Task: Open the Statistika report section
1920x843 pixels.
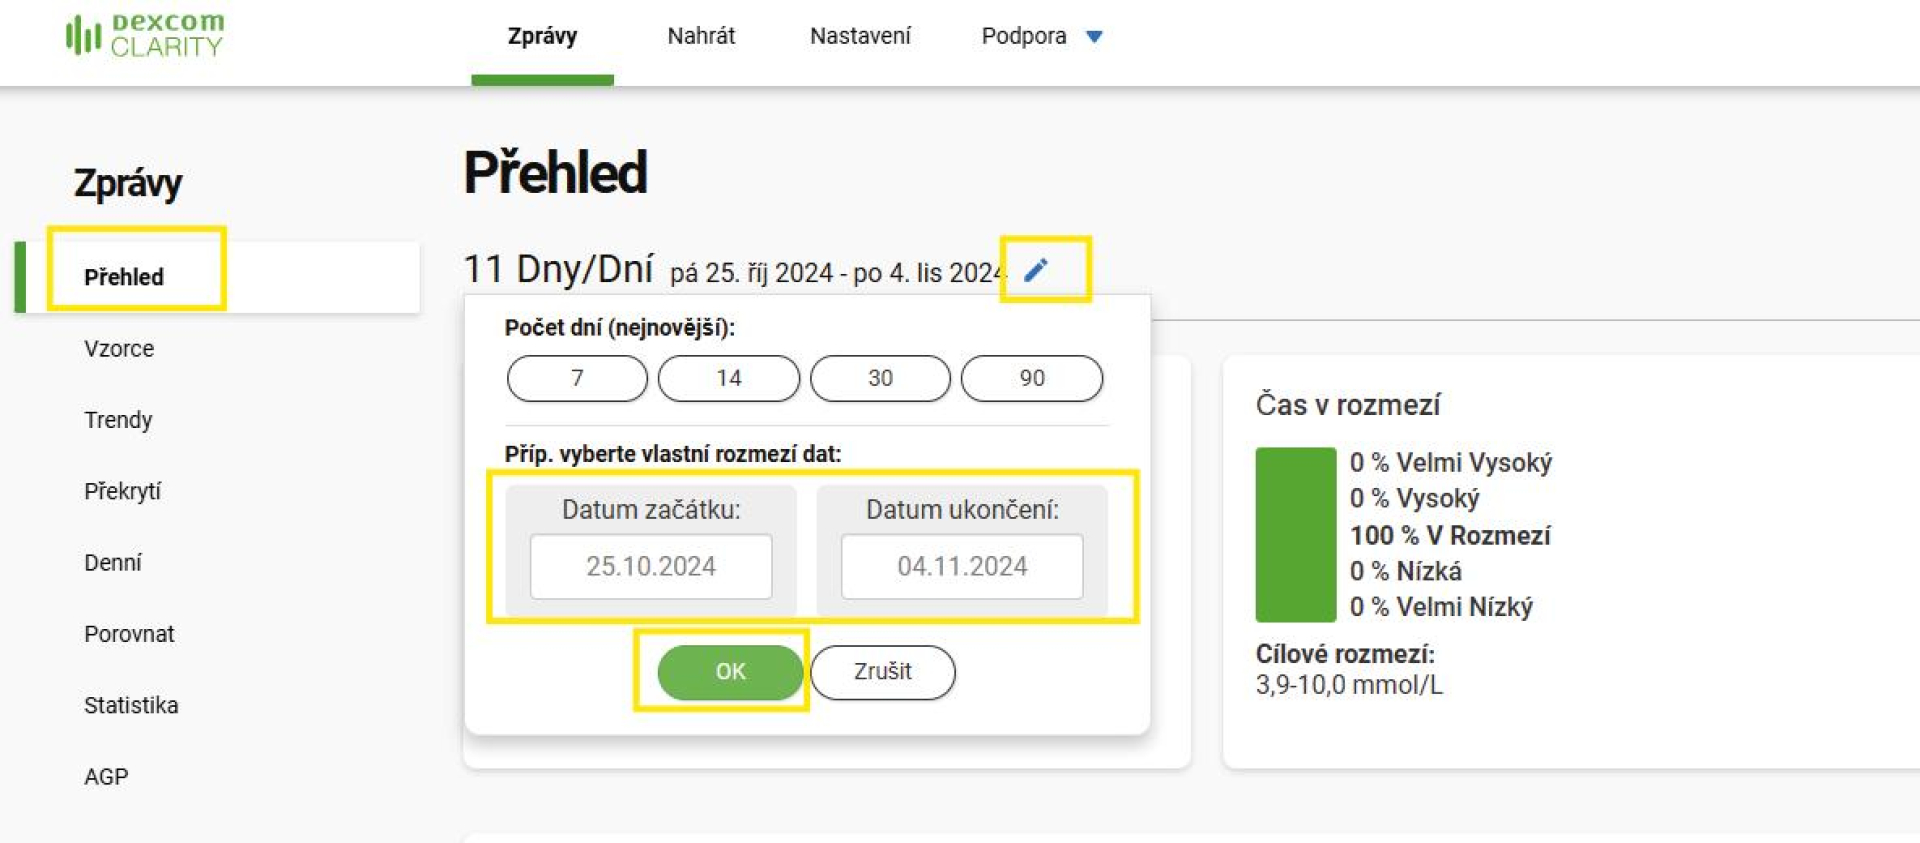Action: 131,705
